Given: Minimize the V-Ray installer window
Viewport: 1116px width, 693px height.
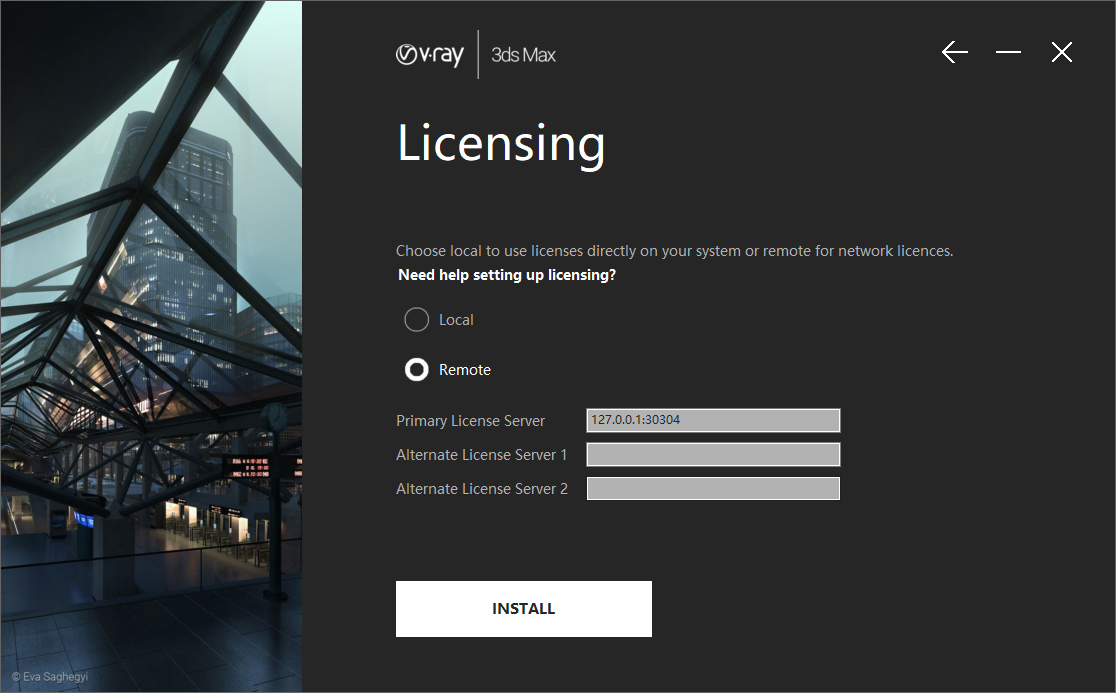Looking at the screenshot, I should click(1008, 52).
